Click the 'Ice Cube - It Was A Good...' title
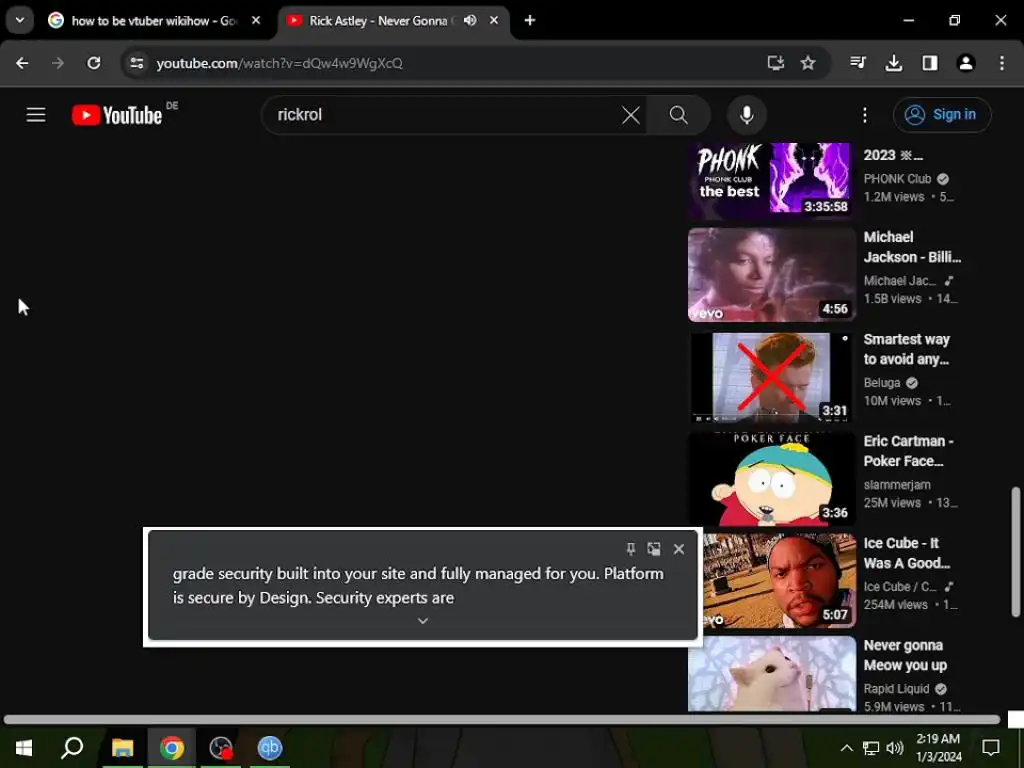1024x768 pixels. click(906, 552)
